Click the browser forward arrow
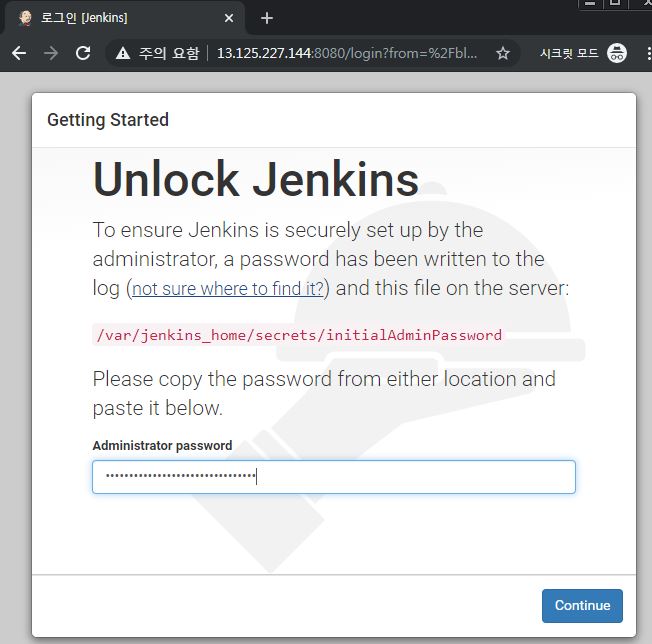Screen dimensions: 652x644 51,53
